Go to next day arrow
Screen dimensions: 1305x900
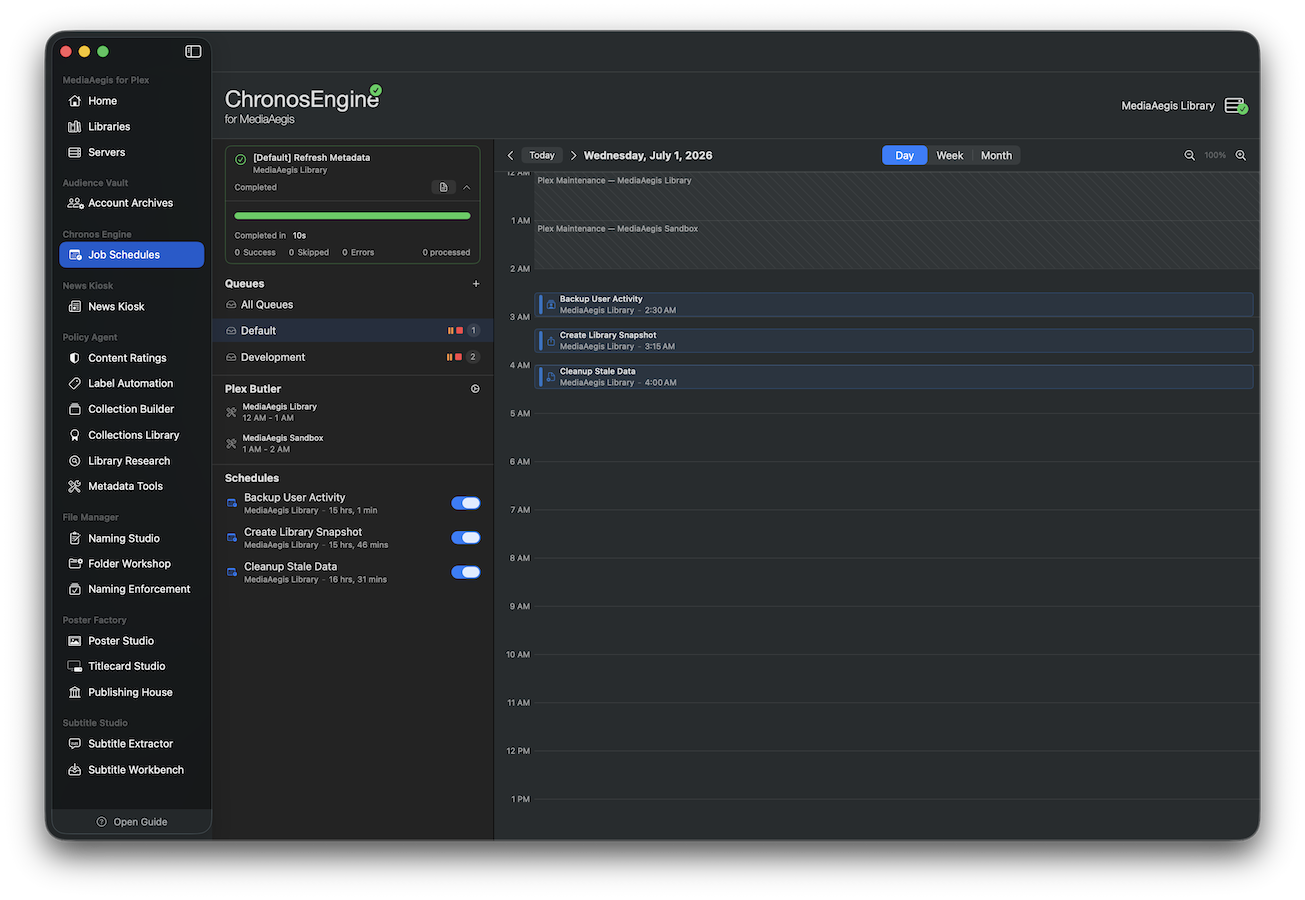click(x=573, y=156)
